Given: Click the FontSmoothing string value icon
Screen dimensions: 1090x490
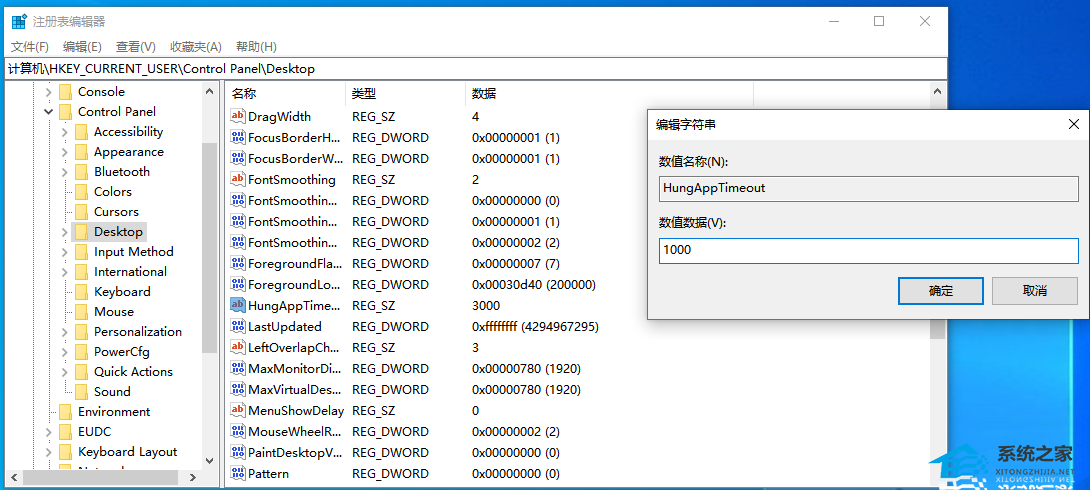Looking at the screenshot, I should (238, 180).
